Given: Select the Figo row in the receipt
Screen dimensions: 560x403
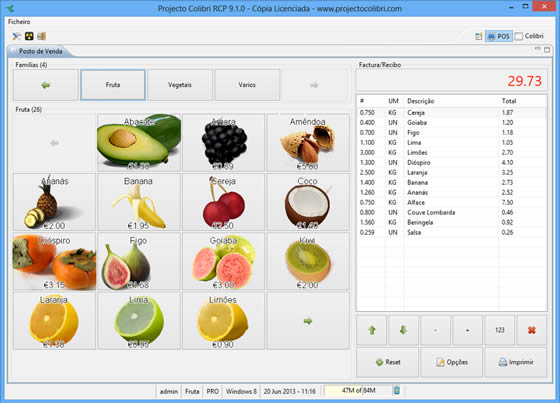Looking at the screenshot, I should [x=451, y=133].
